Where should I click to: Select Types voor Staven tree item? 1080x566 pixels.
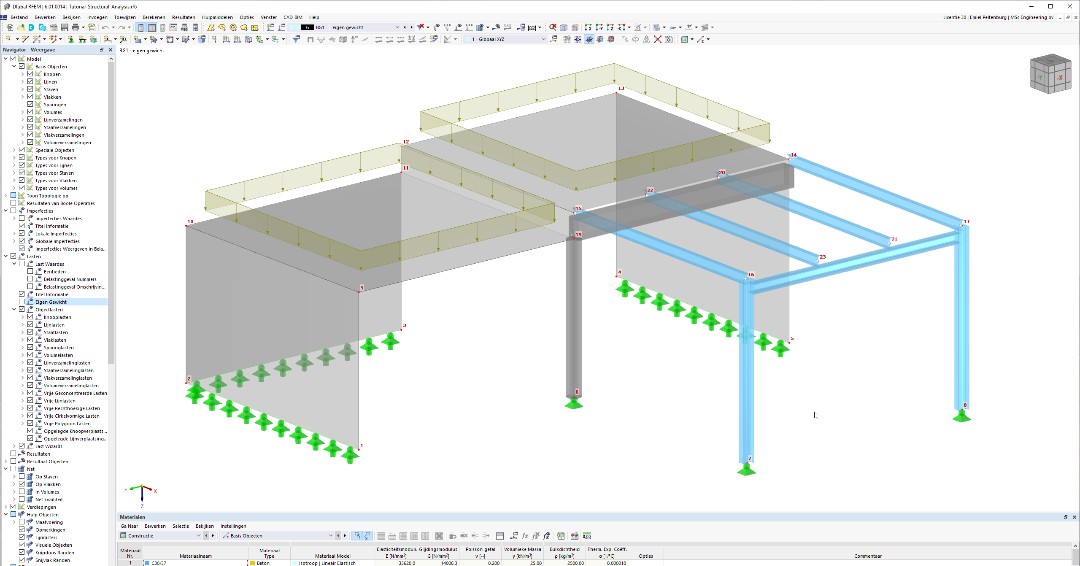point(56,173)
